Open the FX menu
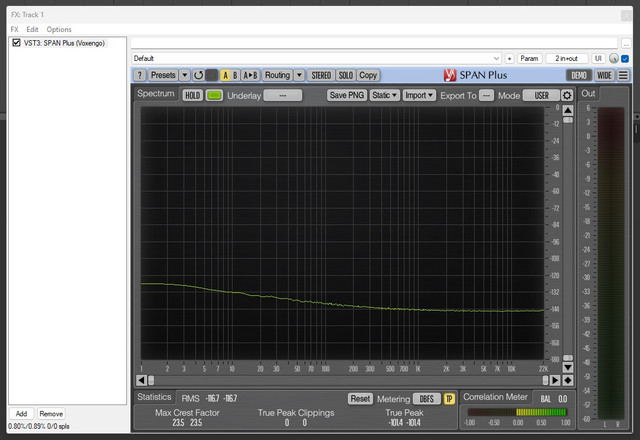The width and height of the screenshot is (640, 440). (x=14, y=29)
